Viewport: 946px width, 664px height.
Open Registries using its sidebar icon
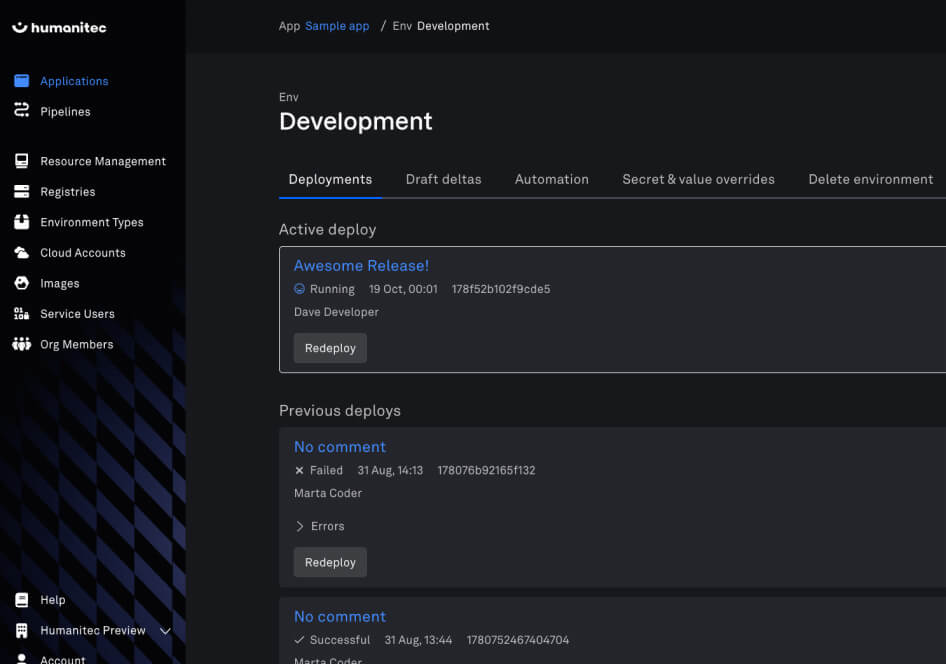tap(21, 191)
